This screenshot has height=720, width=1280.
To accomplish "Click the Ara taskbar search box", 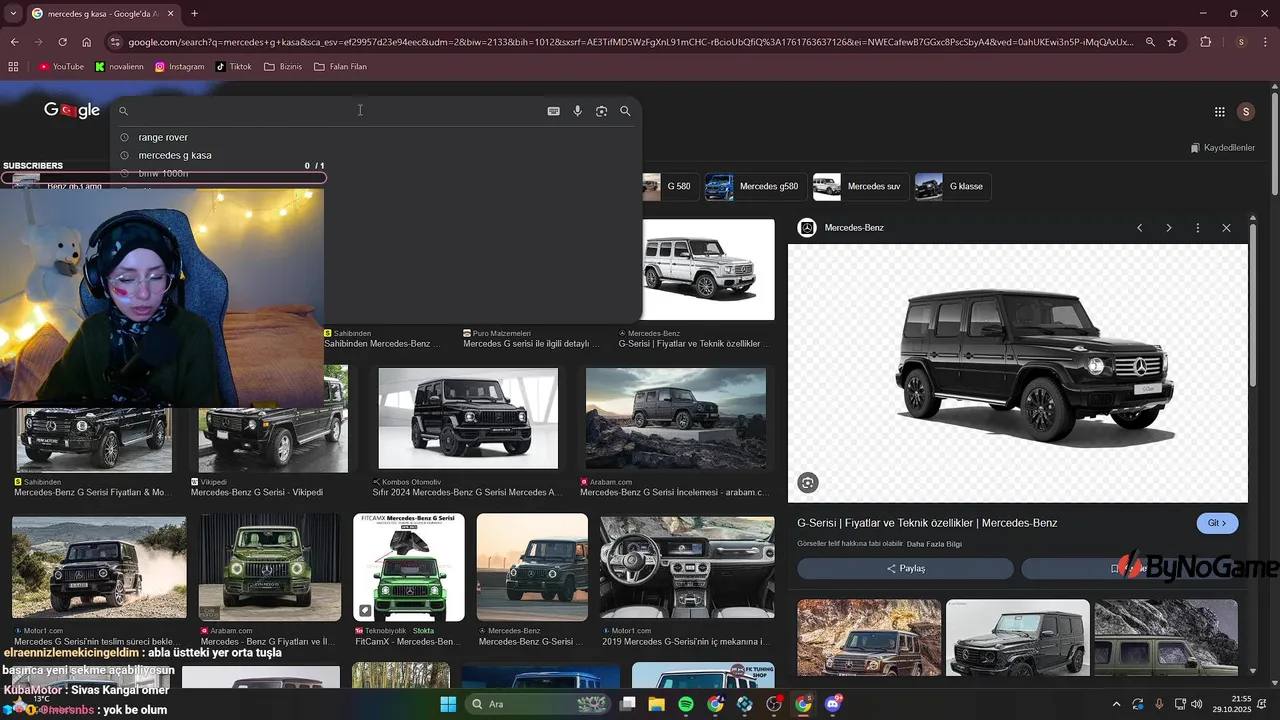I will click(x=538, y=704).
